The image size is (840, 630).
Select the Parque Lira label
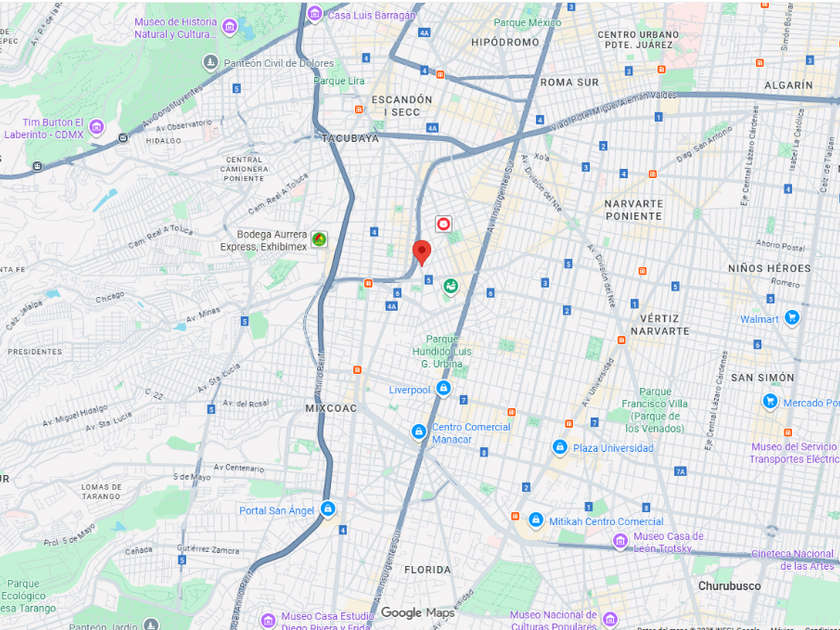pos(339,81)
